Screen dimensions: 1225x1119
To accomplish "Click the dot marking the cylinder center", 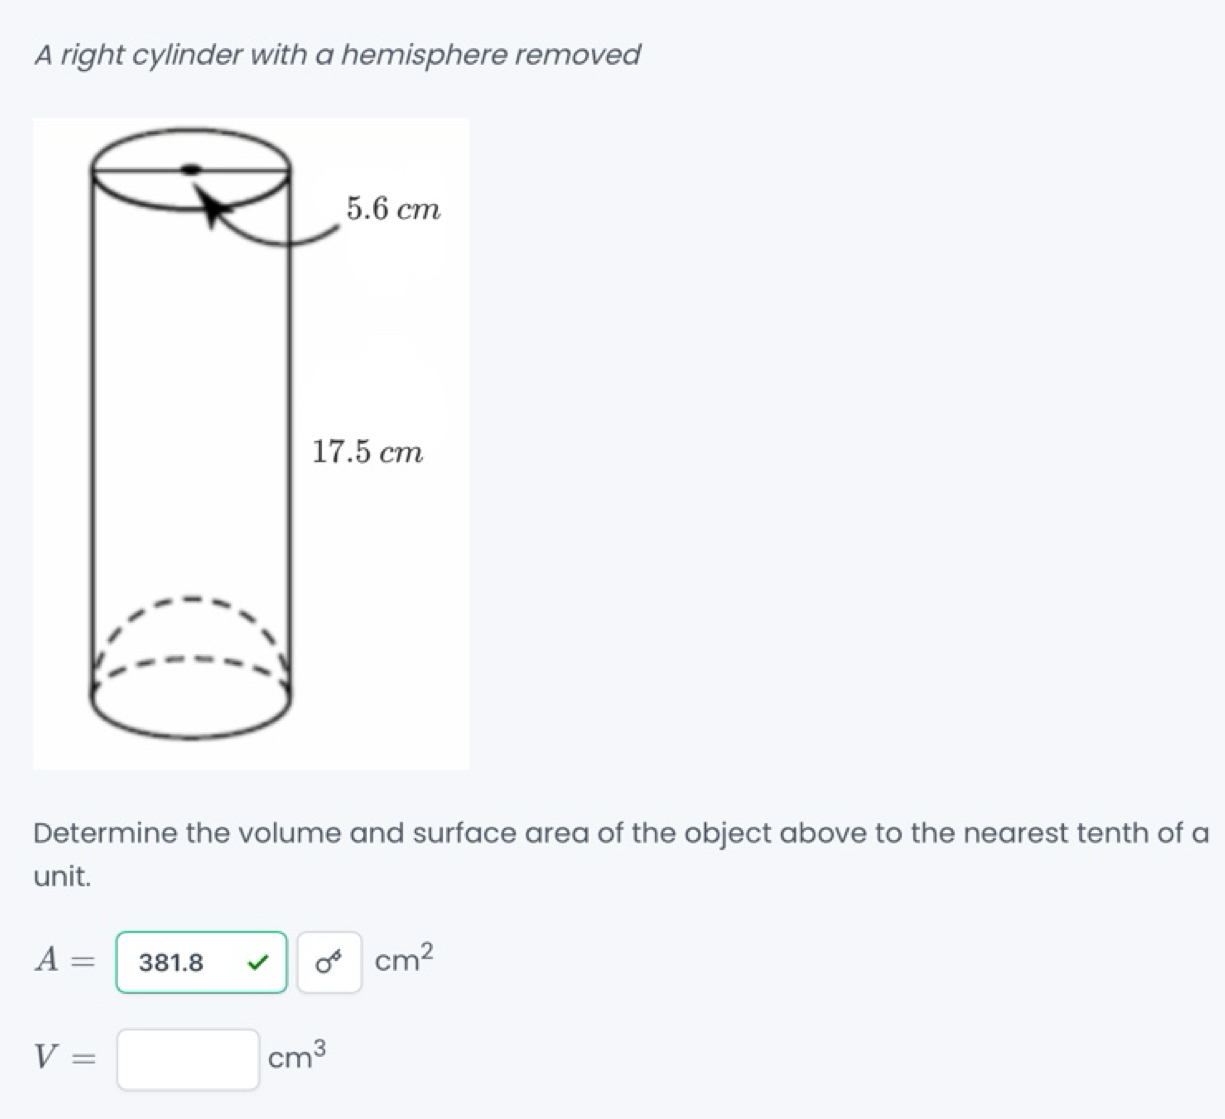I will click(190, 168).
